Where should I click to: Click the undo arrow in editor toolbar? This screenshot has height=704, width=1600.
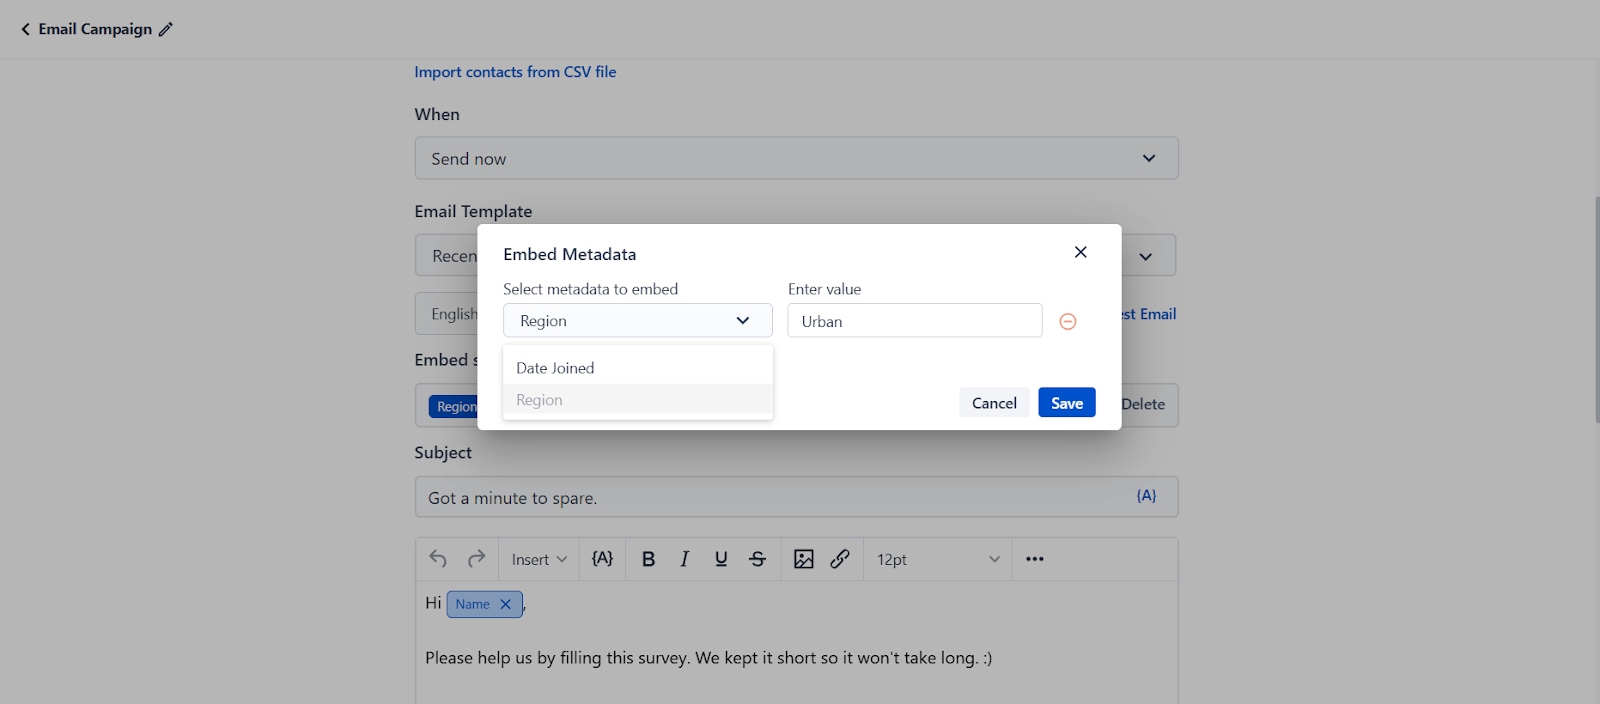(x=438, y=559)
